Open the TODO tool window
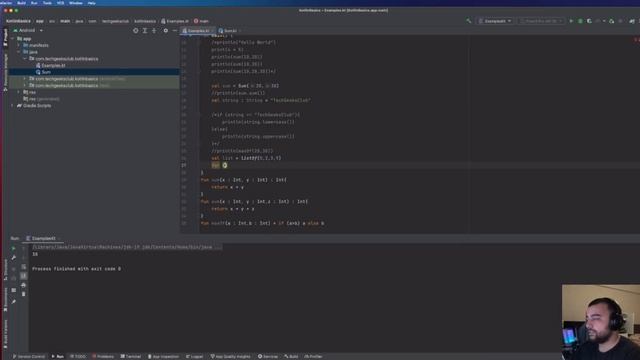This screenshot has height=360, width=640. (x=78, y=357)
